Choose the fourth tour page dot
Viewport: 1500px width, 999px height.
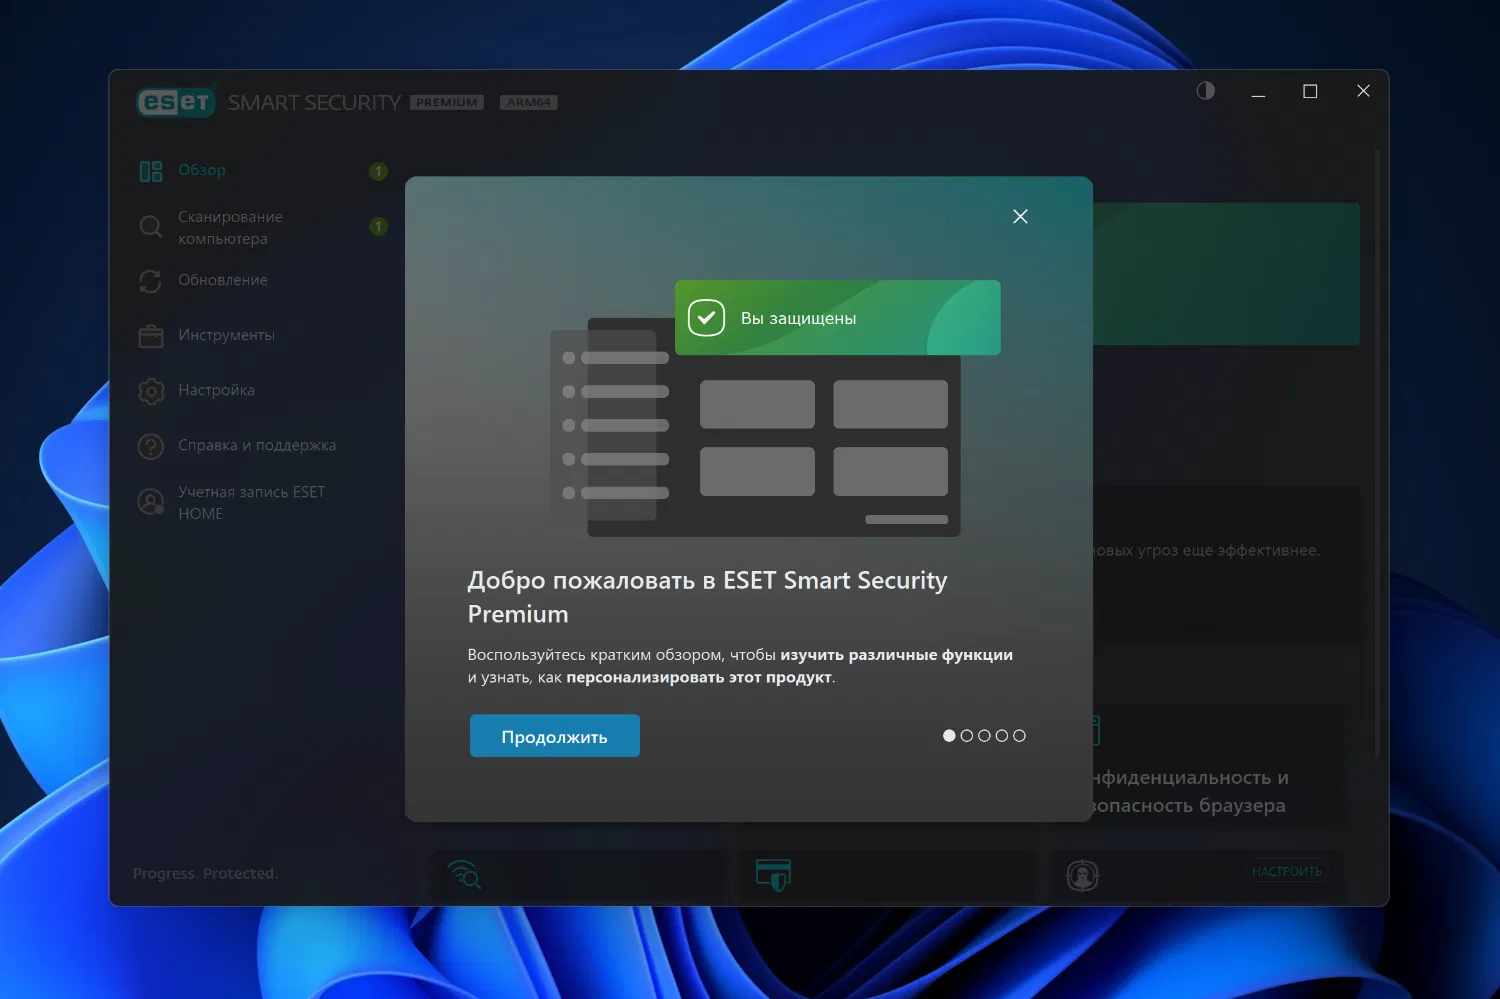1002,736
